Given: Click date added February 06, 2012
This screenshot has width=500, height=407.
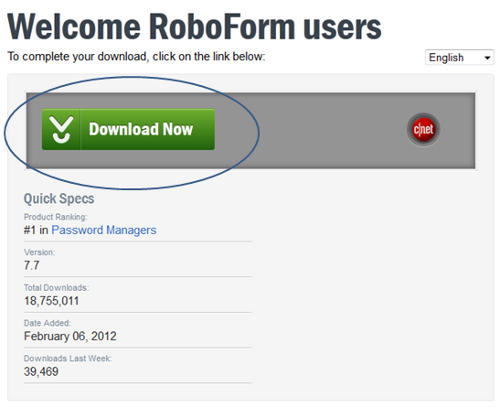Looking at the screenshot, I should [x=70, y=336].
